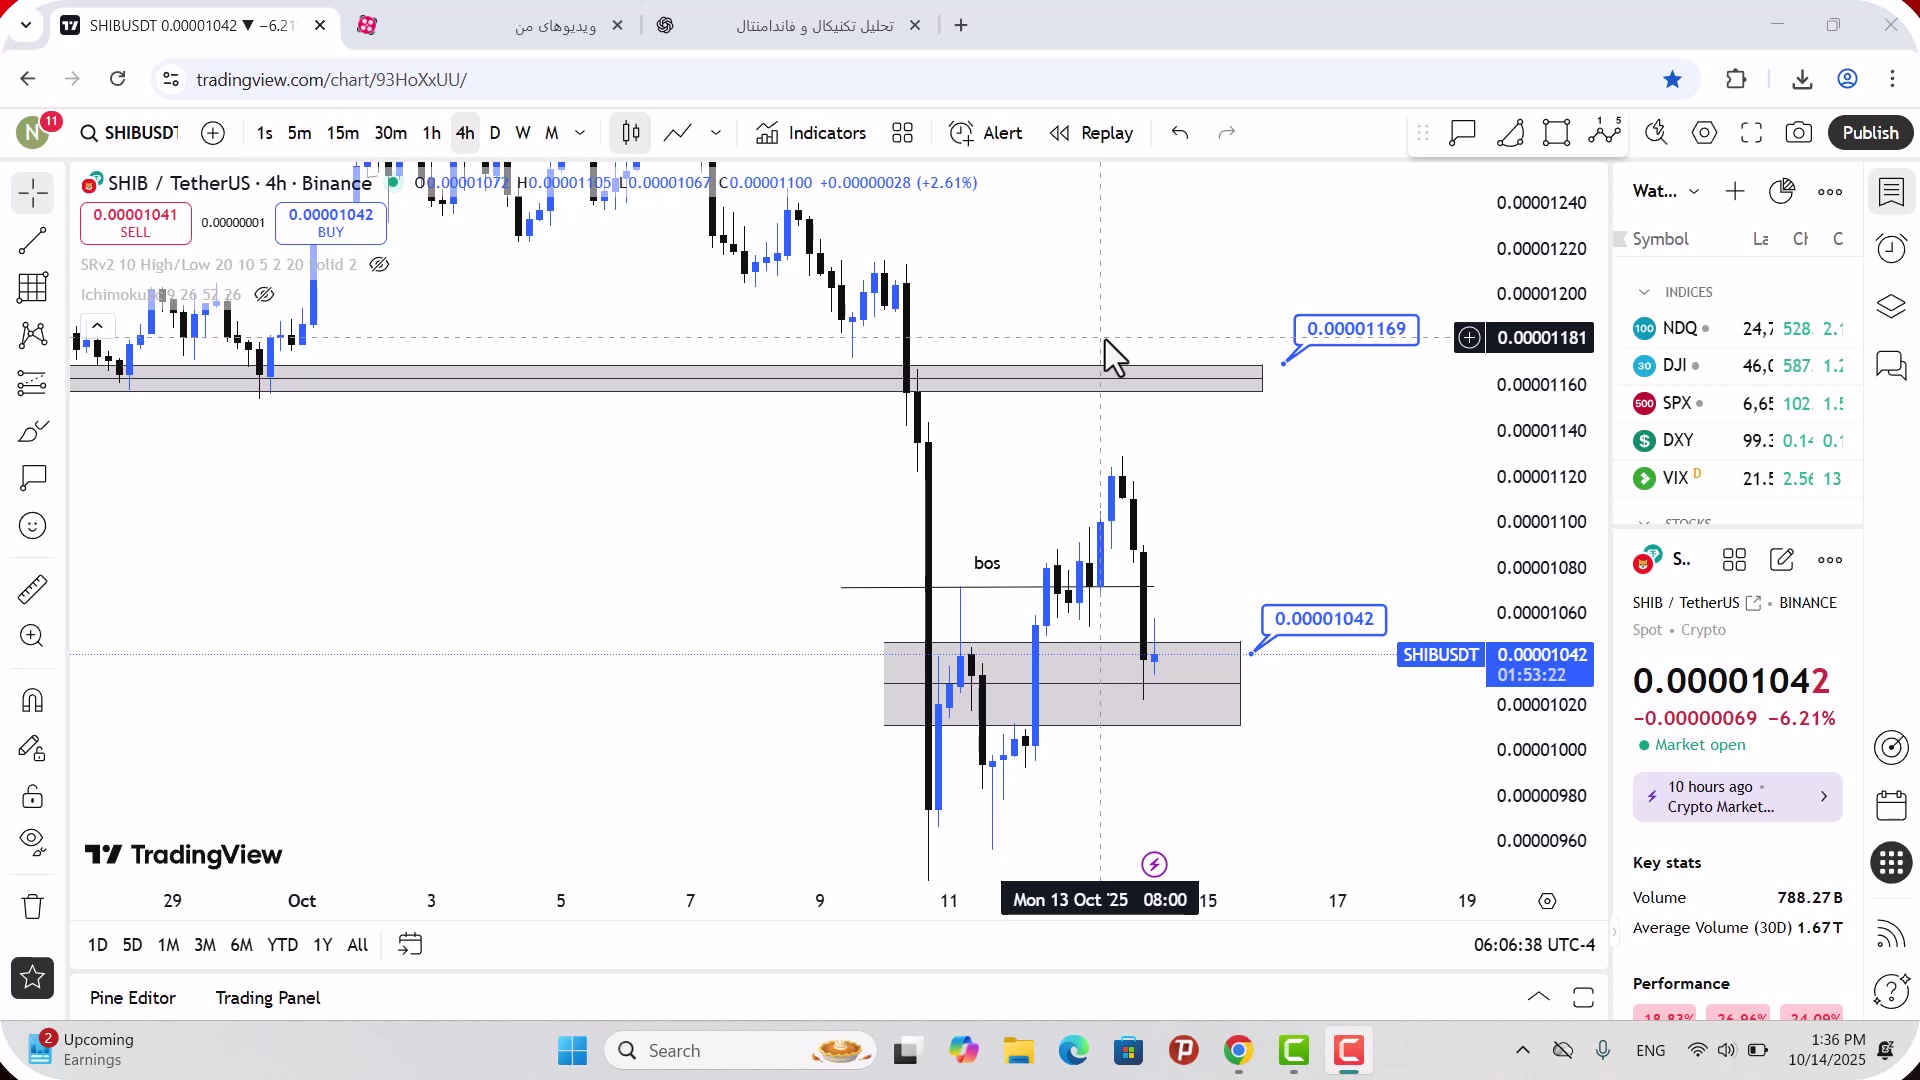Viewport: 1920px width, 1080px height.
Task: Toggle lock all drawings
Action: point(33,796)
